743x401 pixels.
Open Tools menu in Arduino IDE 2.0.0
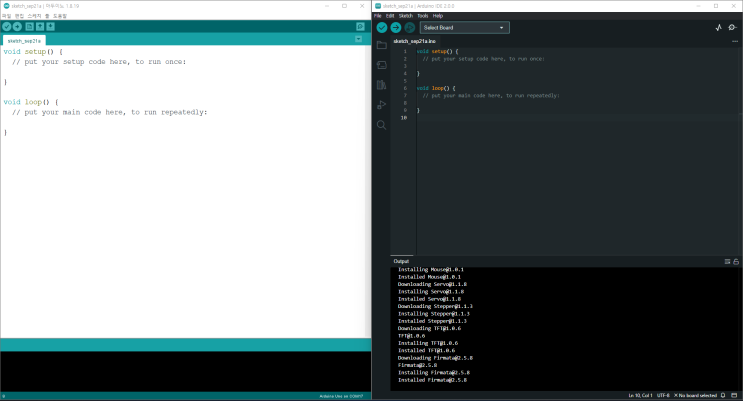[423, 16]
